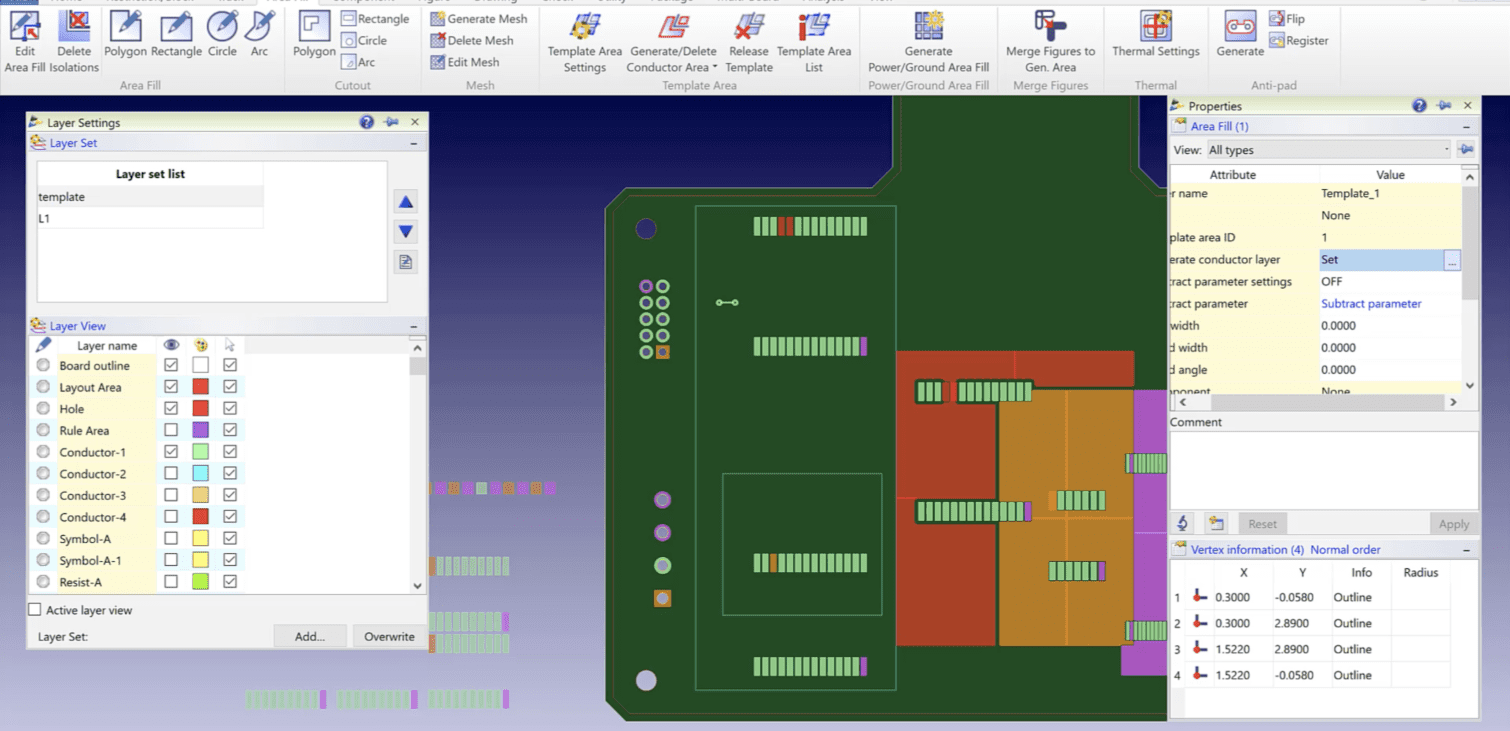Toggle Board outline visibility checkbox

click(171, 366)
